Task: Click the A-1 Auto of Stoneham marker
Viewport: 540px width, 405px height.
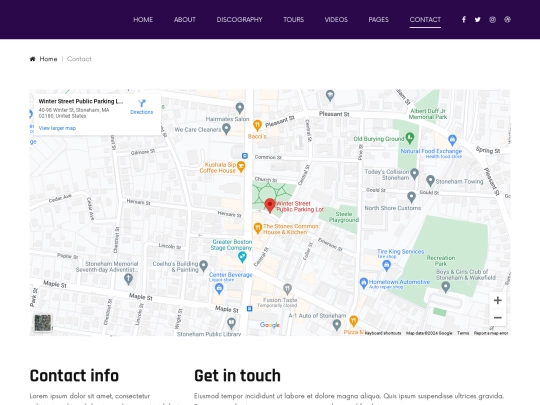Action: 336,325
